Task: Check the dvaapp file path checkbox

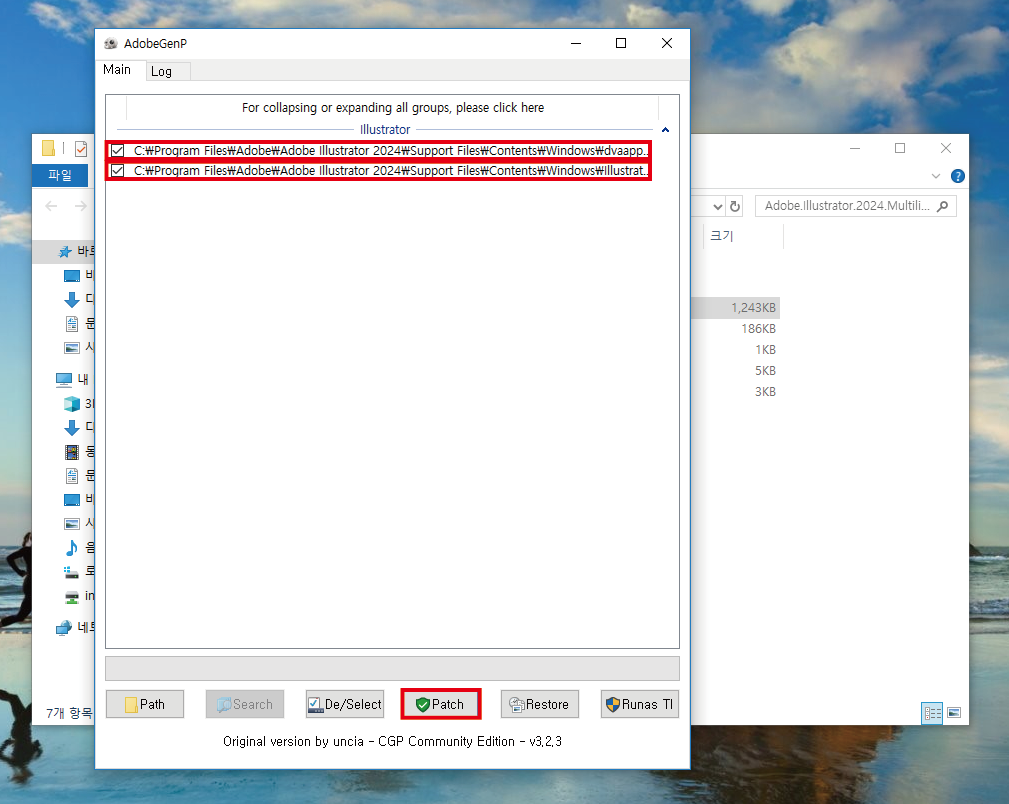Action: coord(118,151)
